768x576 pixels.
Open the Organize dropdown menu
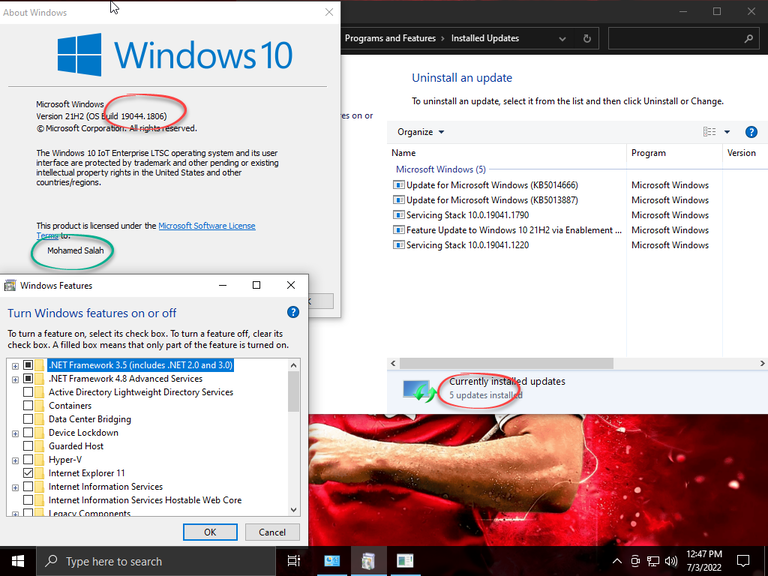421,132
